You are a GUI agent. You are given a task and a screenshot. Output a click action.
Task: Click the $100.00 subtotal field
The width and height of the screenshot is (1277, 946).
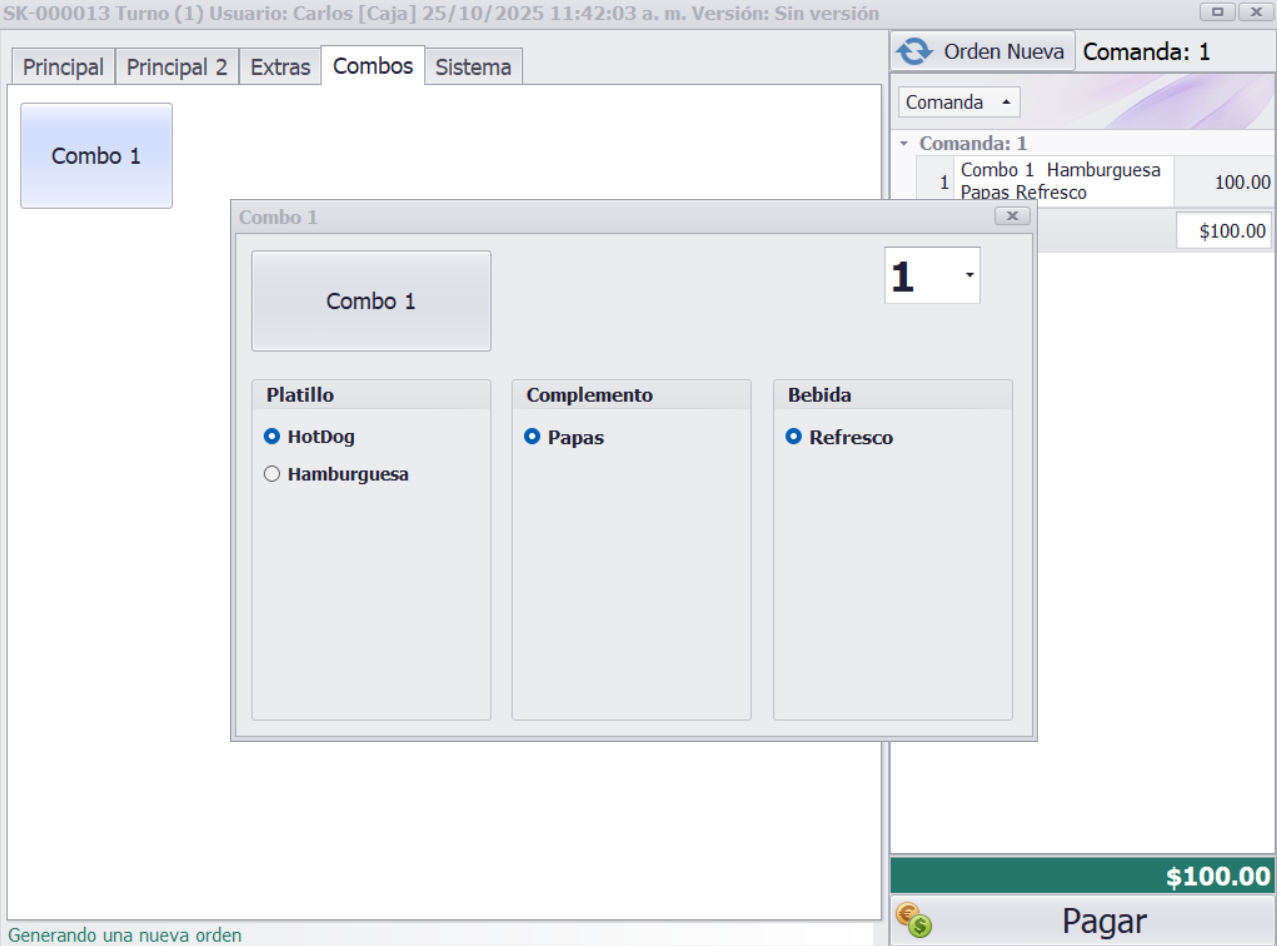coord(1223,231)
